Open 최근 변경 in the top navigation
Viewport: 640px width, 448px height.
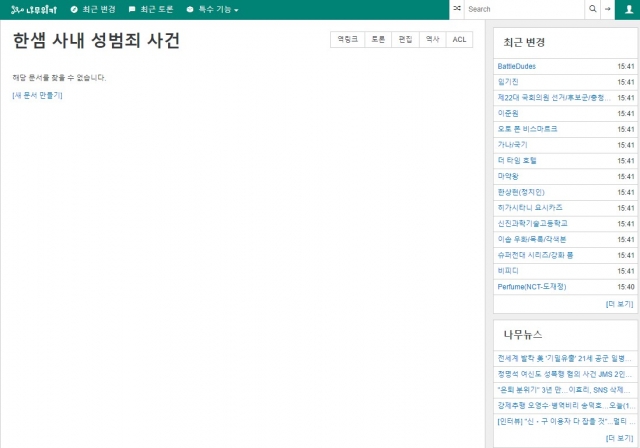[93, 9]
